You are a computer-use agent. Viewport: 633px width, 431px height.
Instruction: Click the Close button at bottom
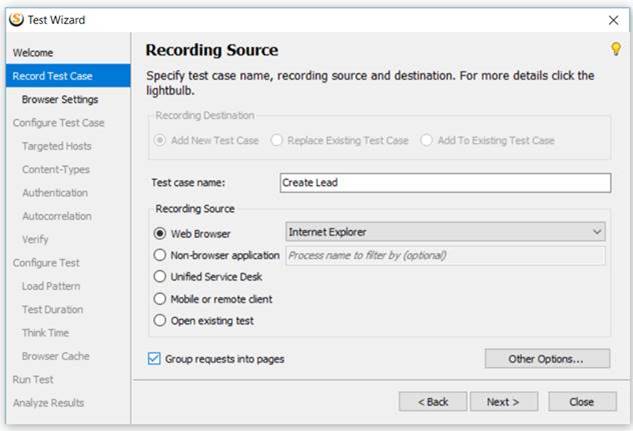coord(582,402)
